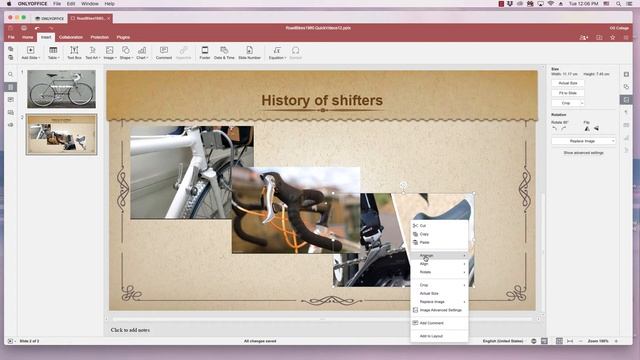Image resolution: width=640 pixels, height=360 pixels.
Task: Switch to the Home ribbon tab
Action: 28,37
